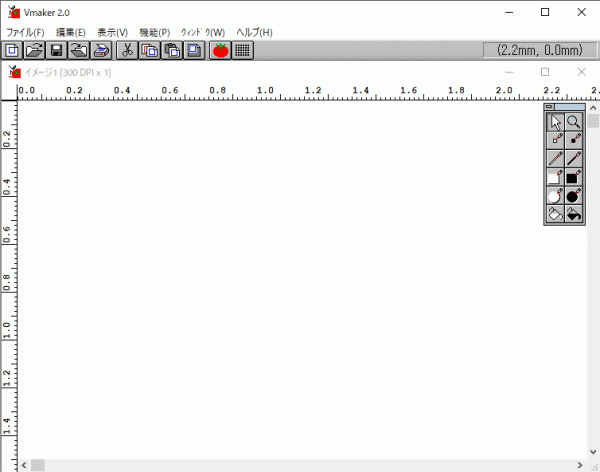
Task: Click the horizontal scrollbar thumb
Action: tap(38, 465)
